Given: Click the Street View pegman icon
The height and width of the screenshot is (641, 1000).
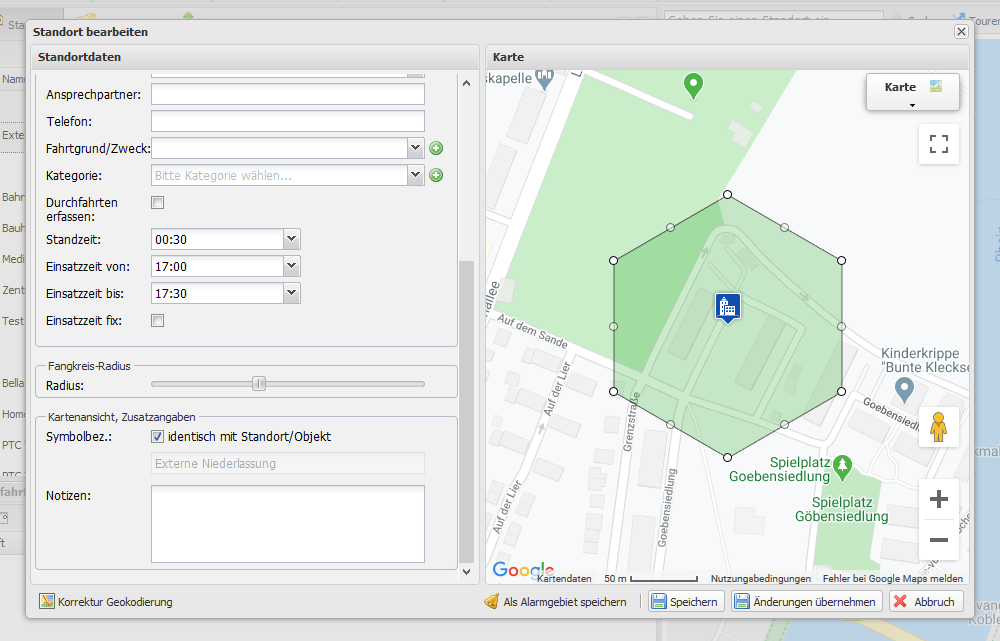Looking at the screenshot, I should 938,427.
